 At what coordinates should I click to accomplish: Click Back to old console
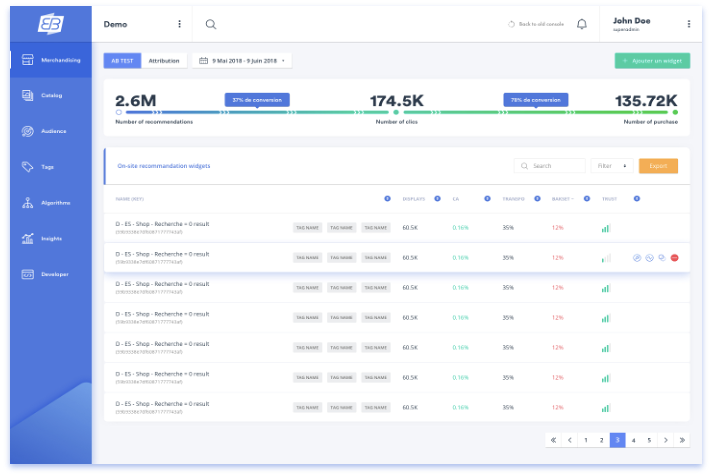[536, 24]
